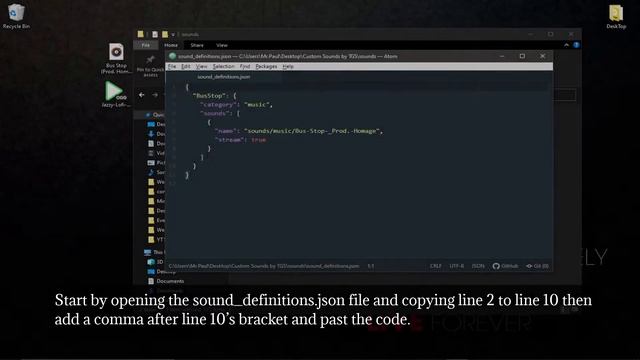Click the true value after stream
Screen dimensions: 640x360
coord(258,140)
